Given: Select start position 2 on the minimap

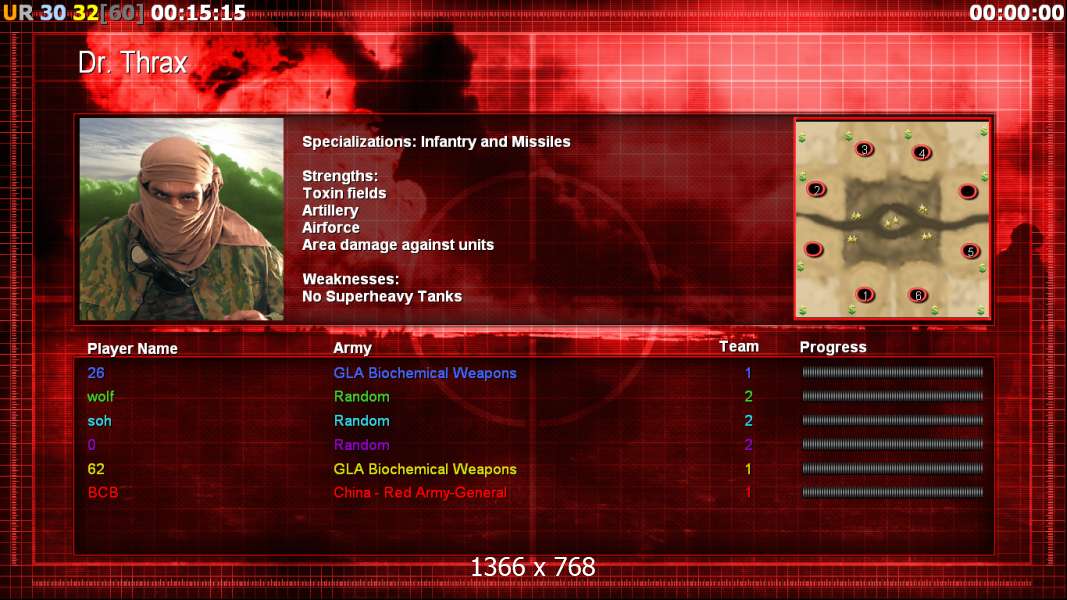Looking at the screenshot, I should click(817, 190).
